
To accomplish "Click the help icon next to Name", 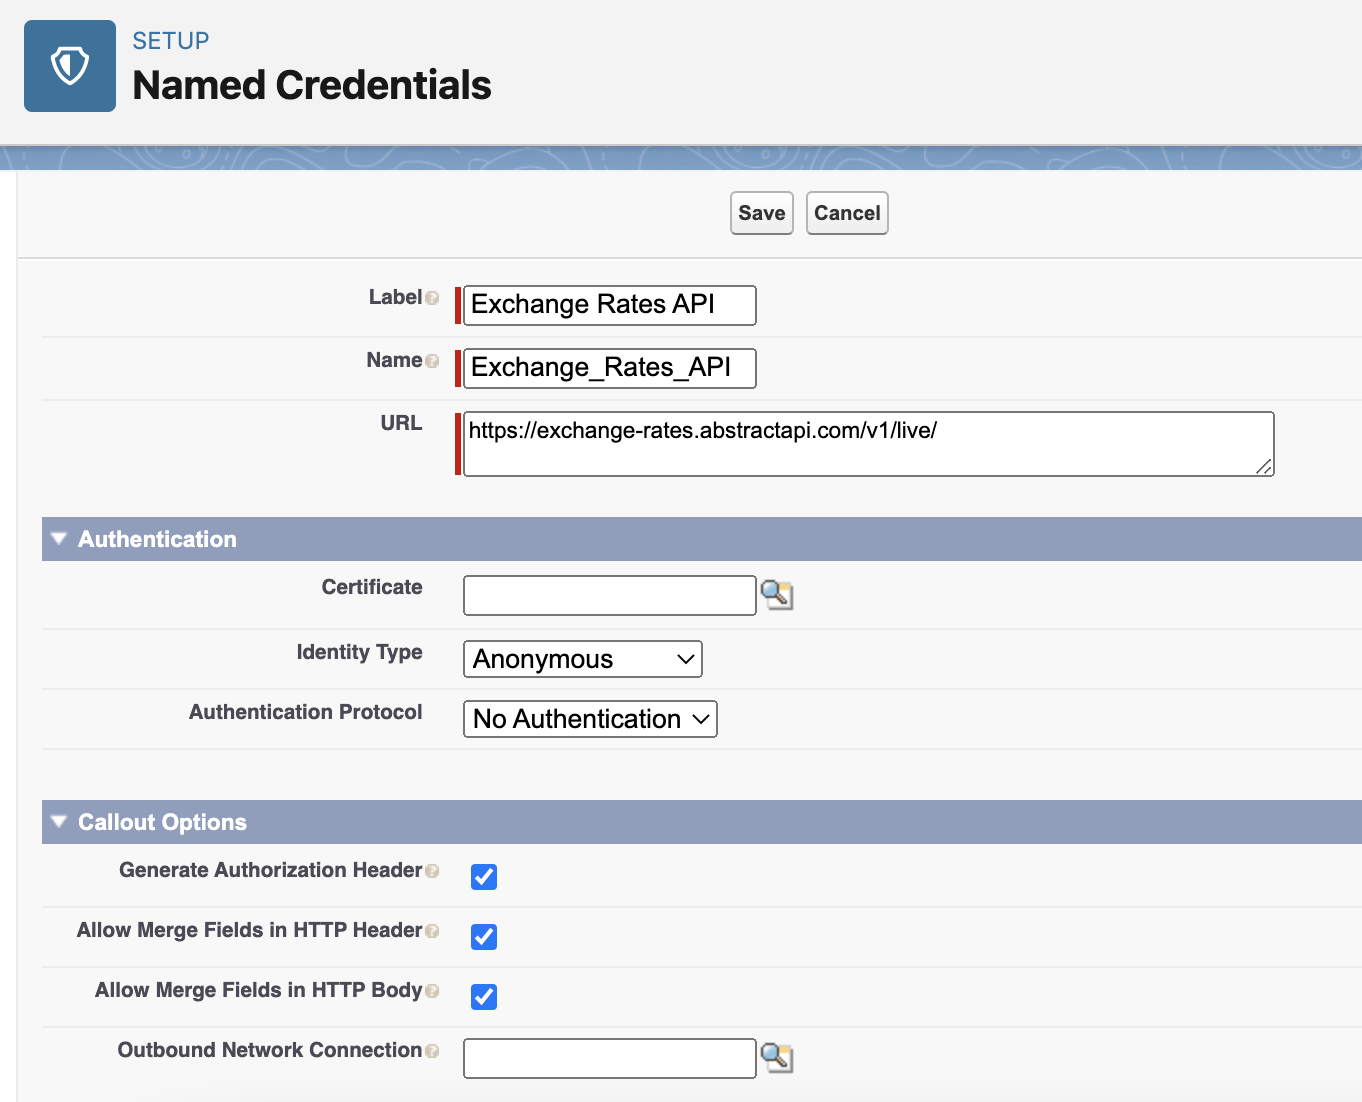I will (432, 360).
